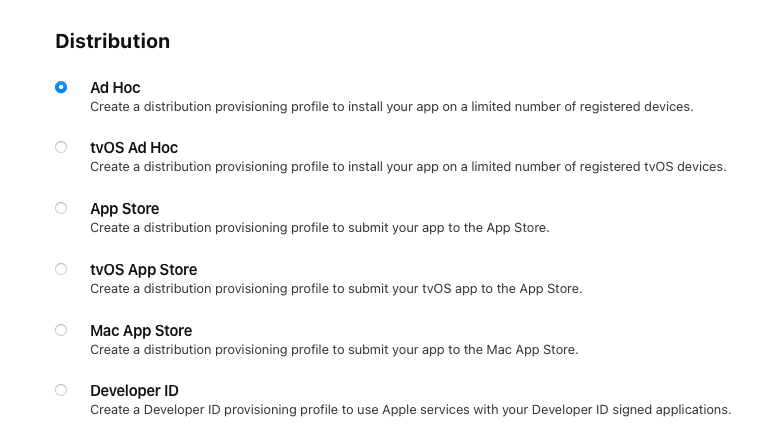Click the Ad Hoc description about registered devices
Viewport: 767px width, 434px height.
392,107
